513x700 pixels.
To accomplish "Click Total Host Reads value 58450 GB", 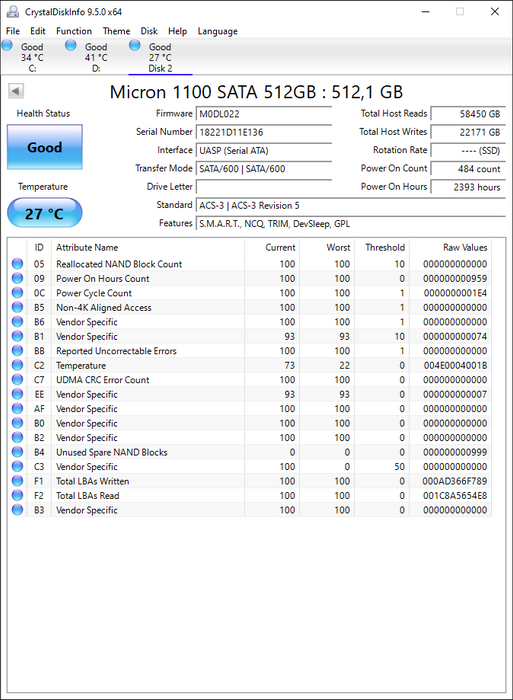I will coord(468,114).
